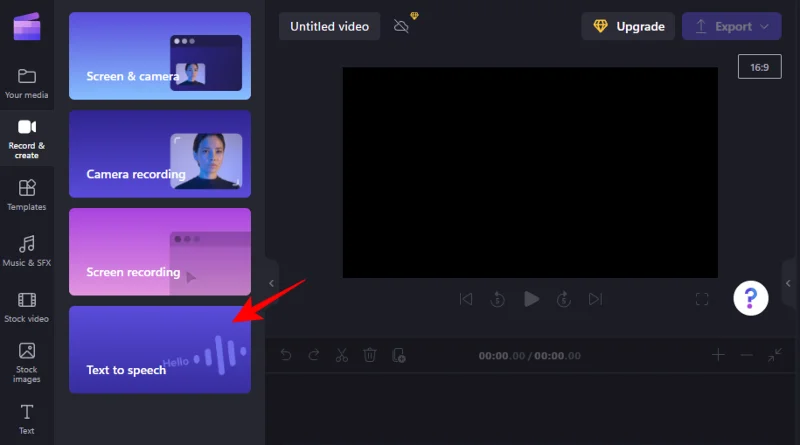Viewport: 800px width, 445px height.
Task: Open the Templates tab
Action: click(x=27, y=195)
